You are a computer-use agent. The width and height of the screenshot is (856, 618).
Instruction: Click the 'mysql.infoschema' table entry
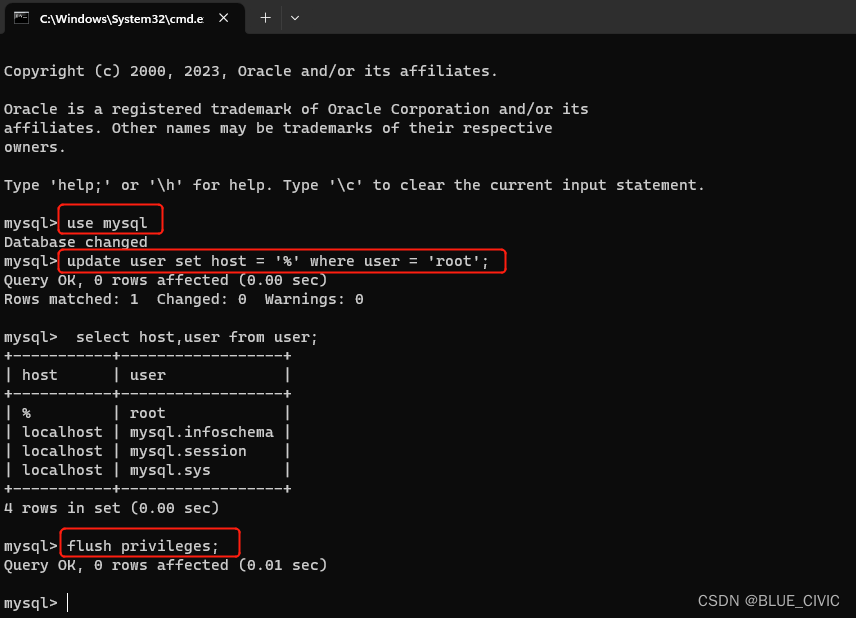click(201, 432)
